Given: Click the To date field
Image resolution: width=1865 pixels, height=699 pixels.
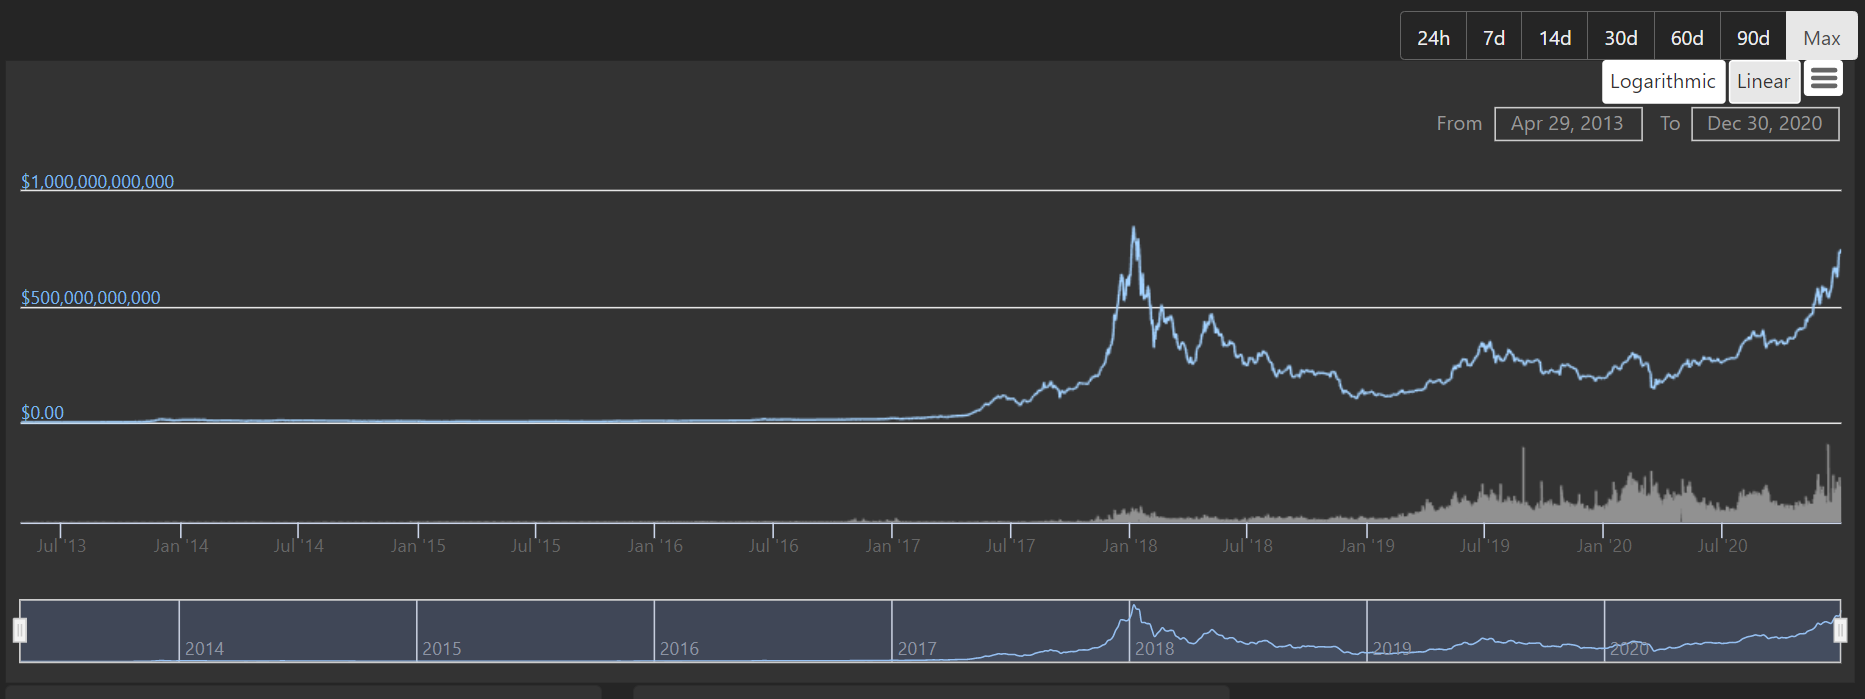Looking at the screenshot, I should coord(1764,124).
